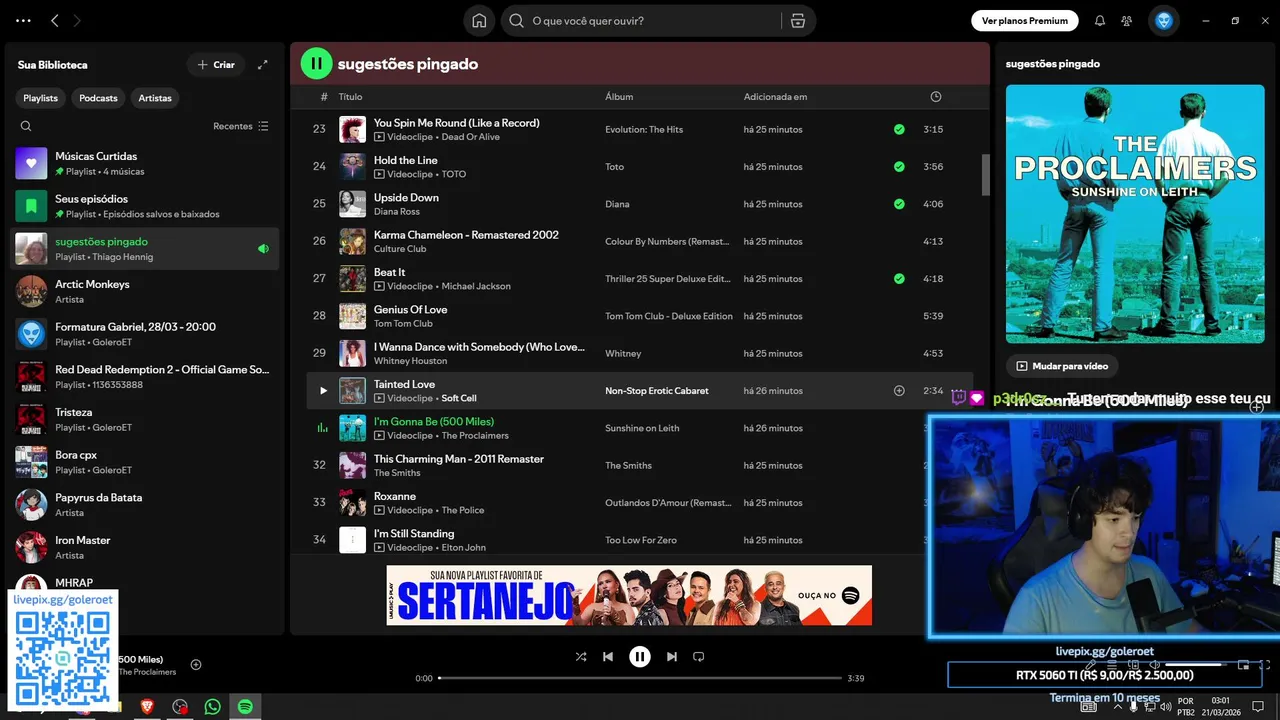Open the friend activity icon
The image size is (1280, 720).
point(1127,20)
